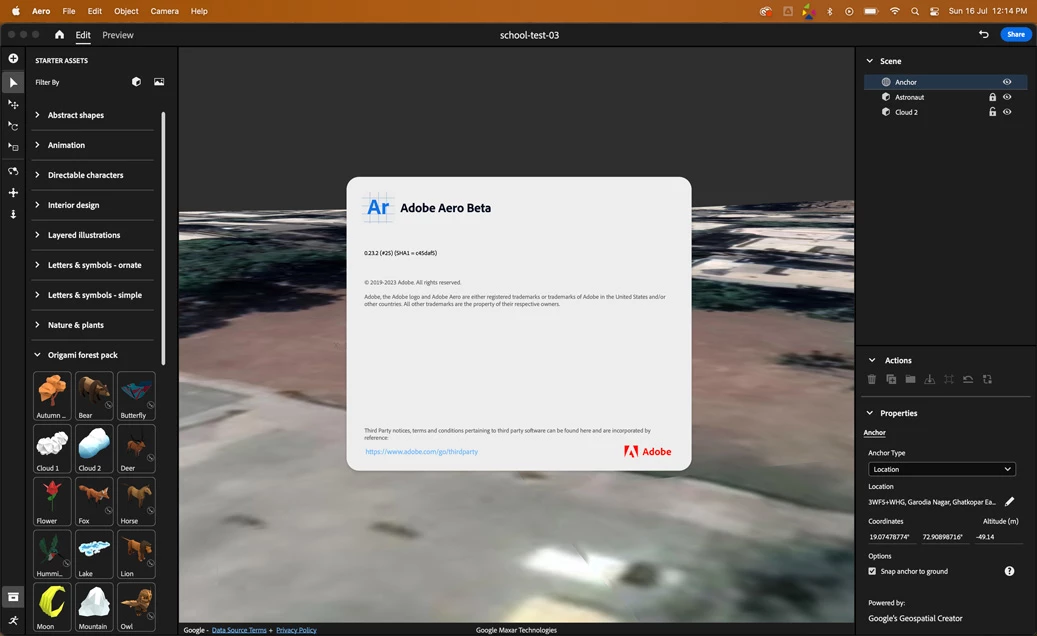Pick the Moon origami asset
Viewport: 1037px width, 636px height.
tap(52, 607)
